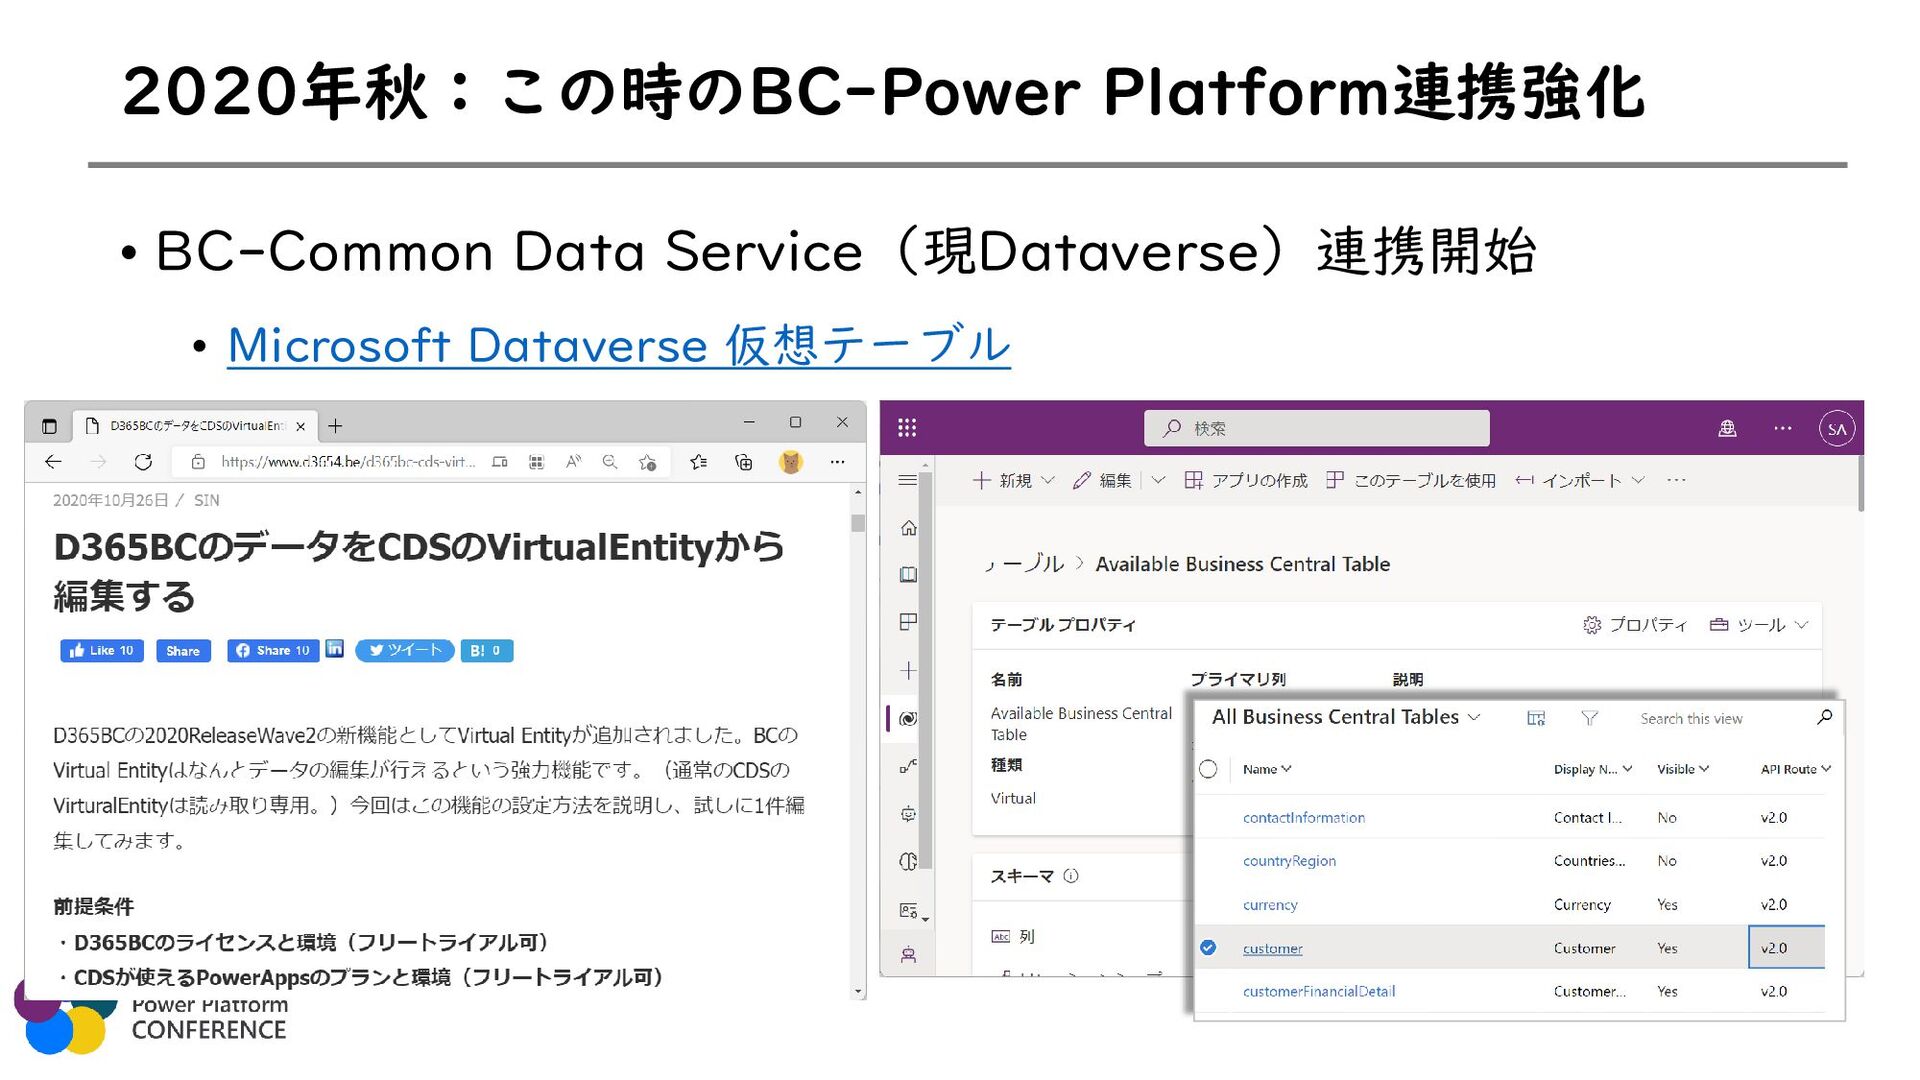Viewport: 1920px width, 1080px height.
Task: Open browser favorites list icon
Action: (699, 462)
